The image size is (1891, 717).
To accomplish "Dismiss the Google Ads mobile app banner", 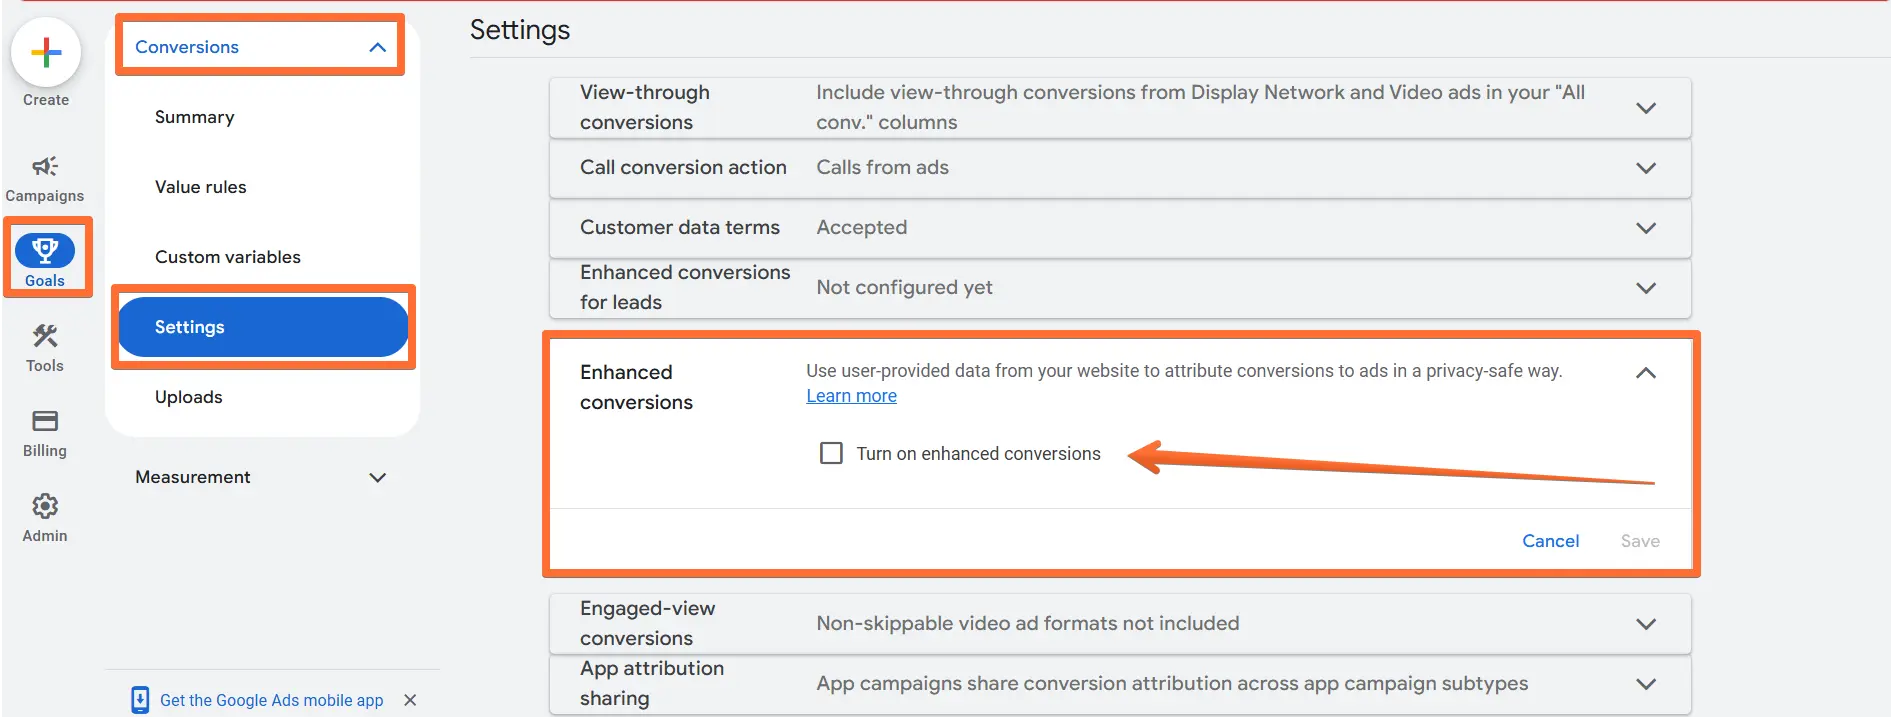I will coord(410,700).
